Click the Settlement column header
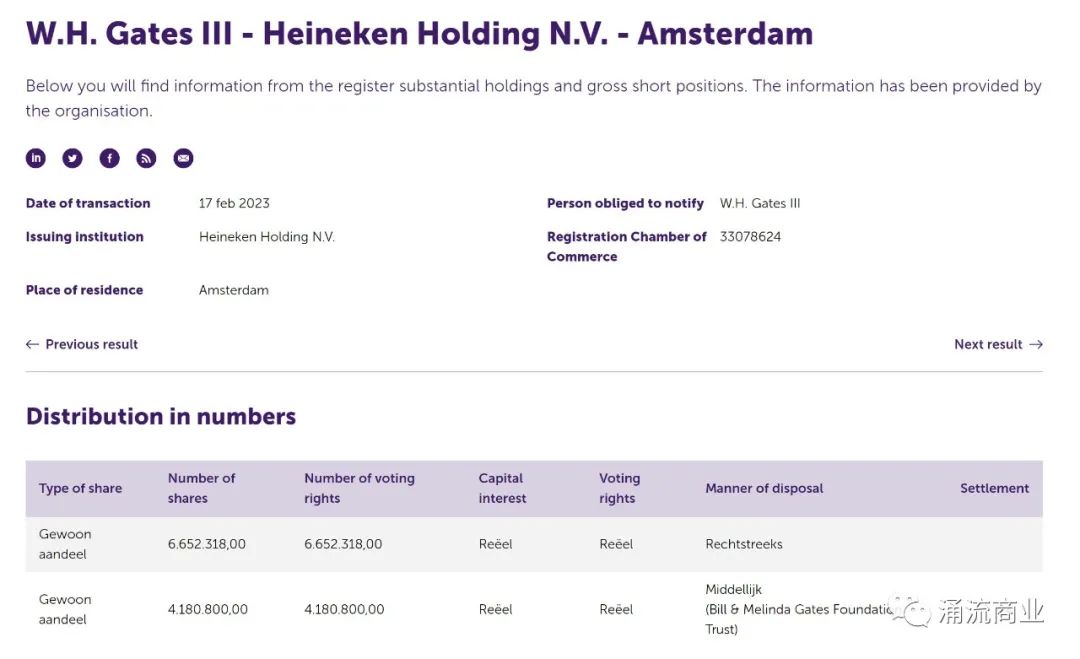This screenshot has width=1080, height=659. coord(994,489)
